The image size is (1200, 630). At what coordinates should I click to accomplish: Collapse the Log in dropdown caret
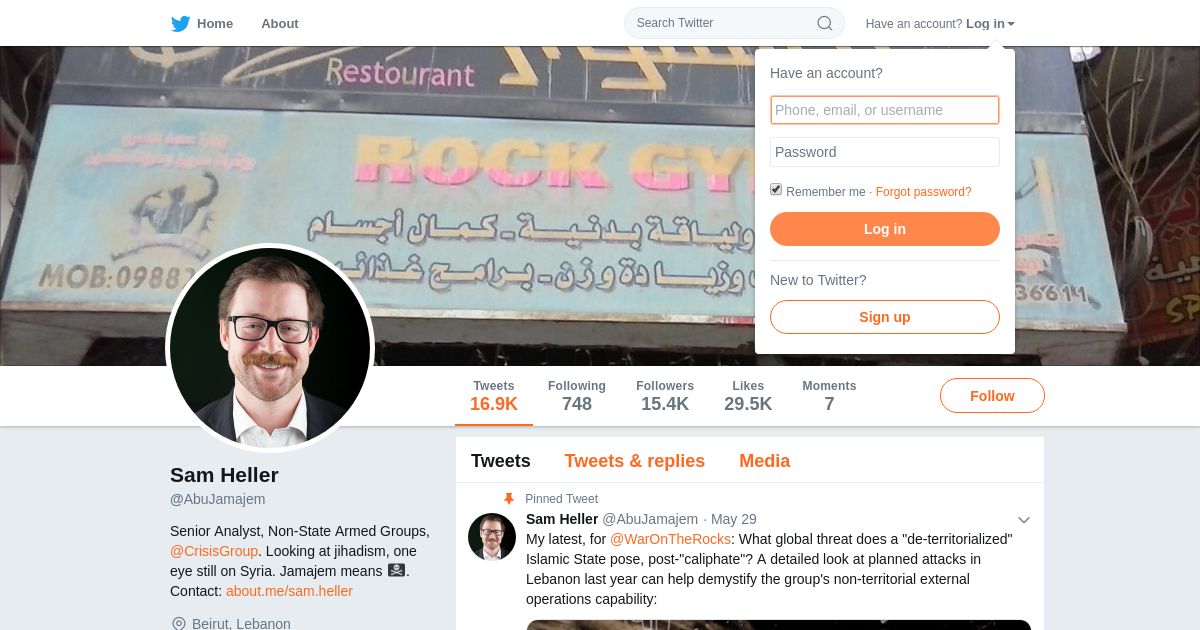(1011, 24)
